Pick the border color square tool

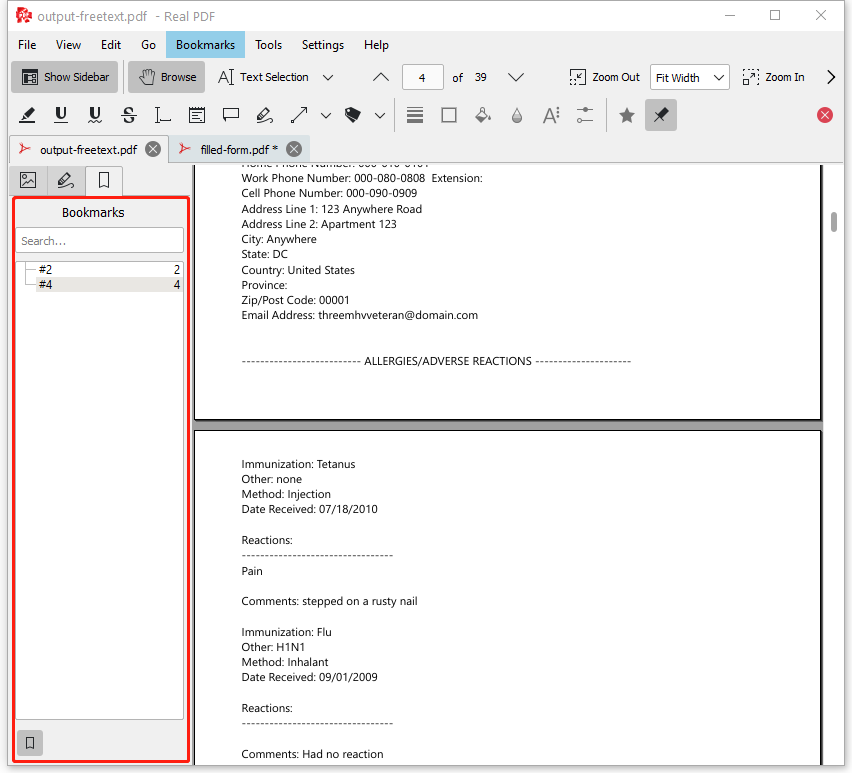coord(449,115)
